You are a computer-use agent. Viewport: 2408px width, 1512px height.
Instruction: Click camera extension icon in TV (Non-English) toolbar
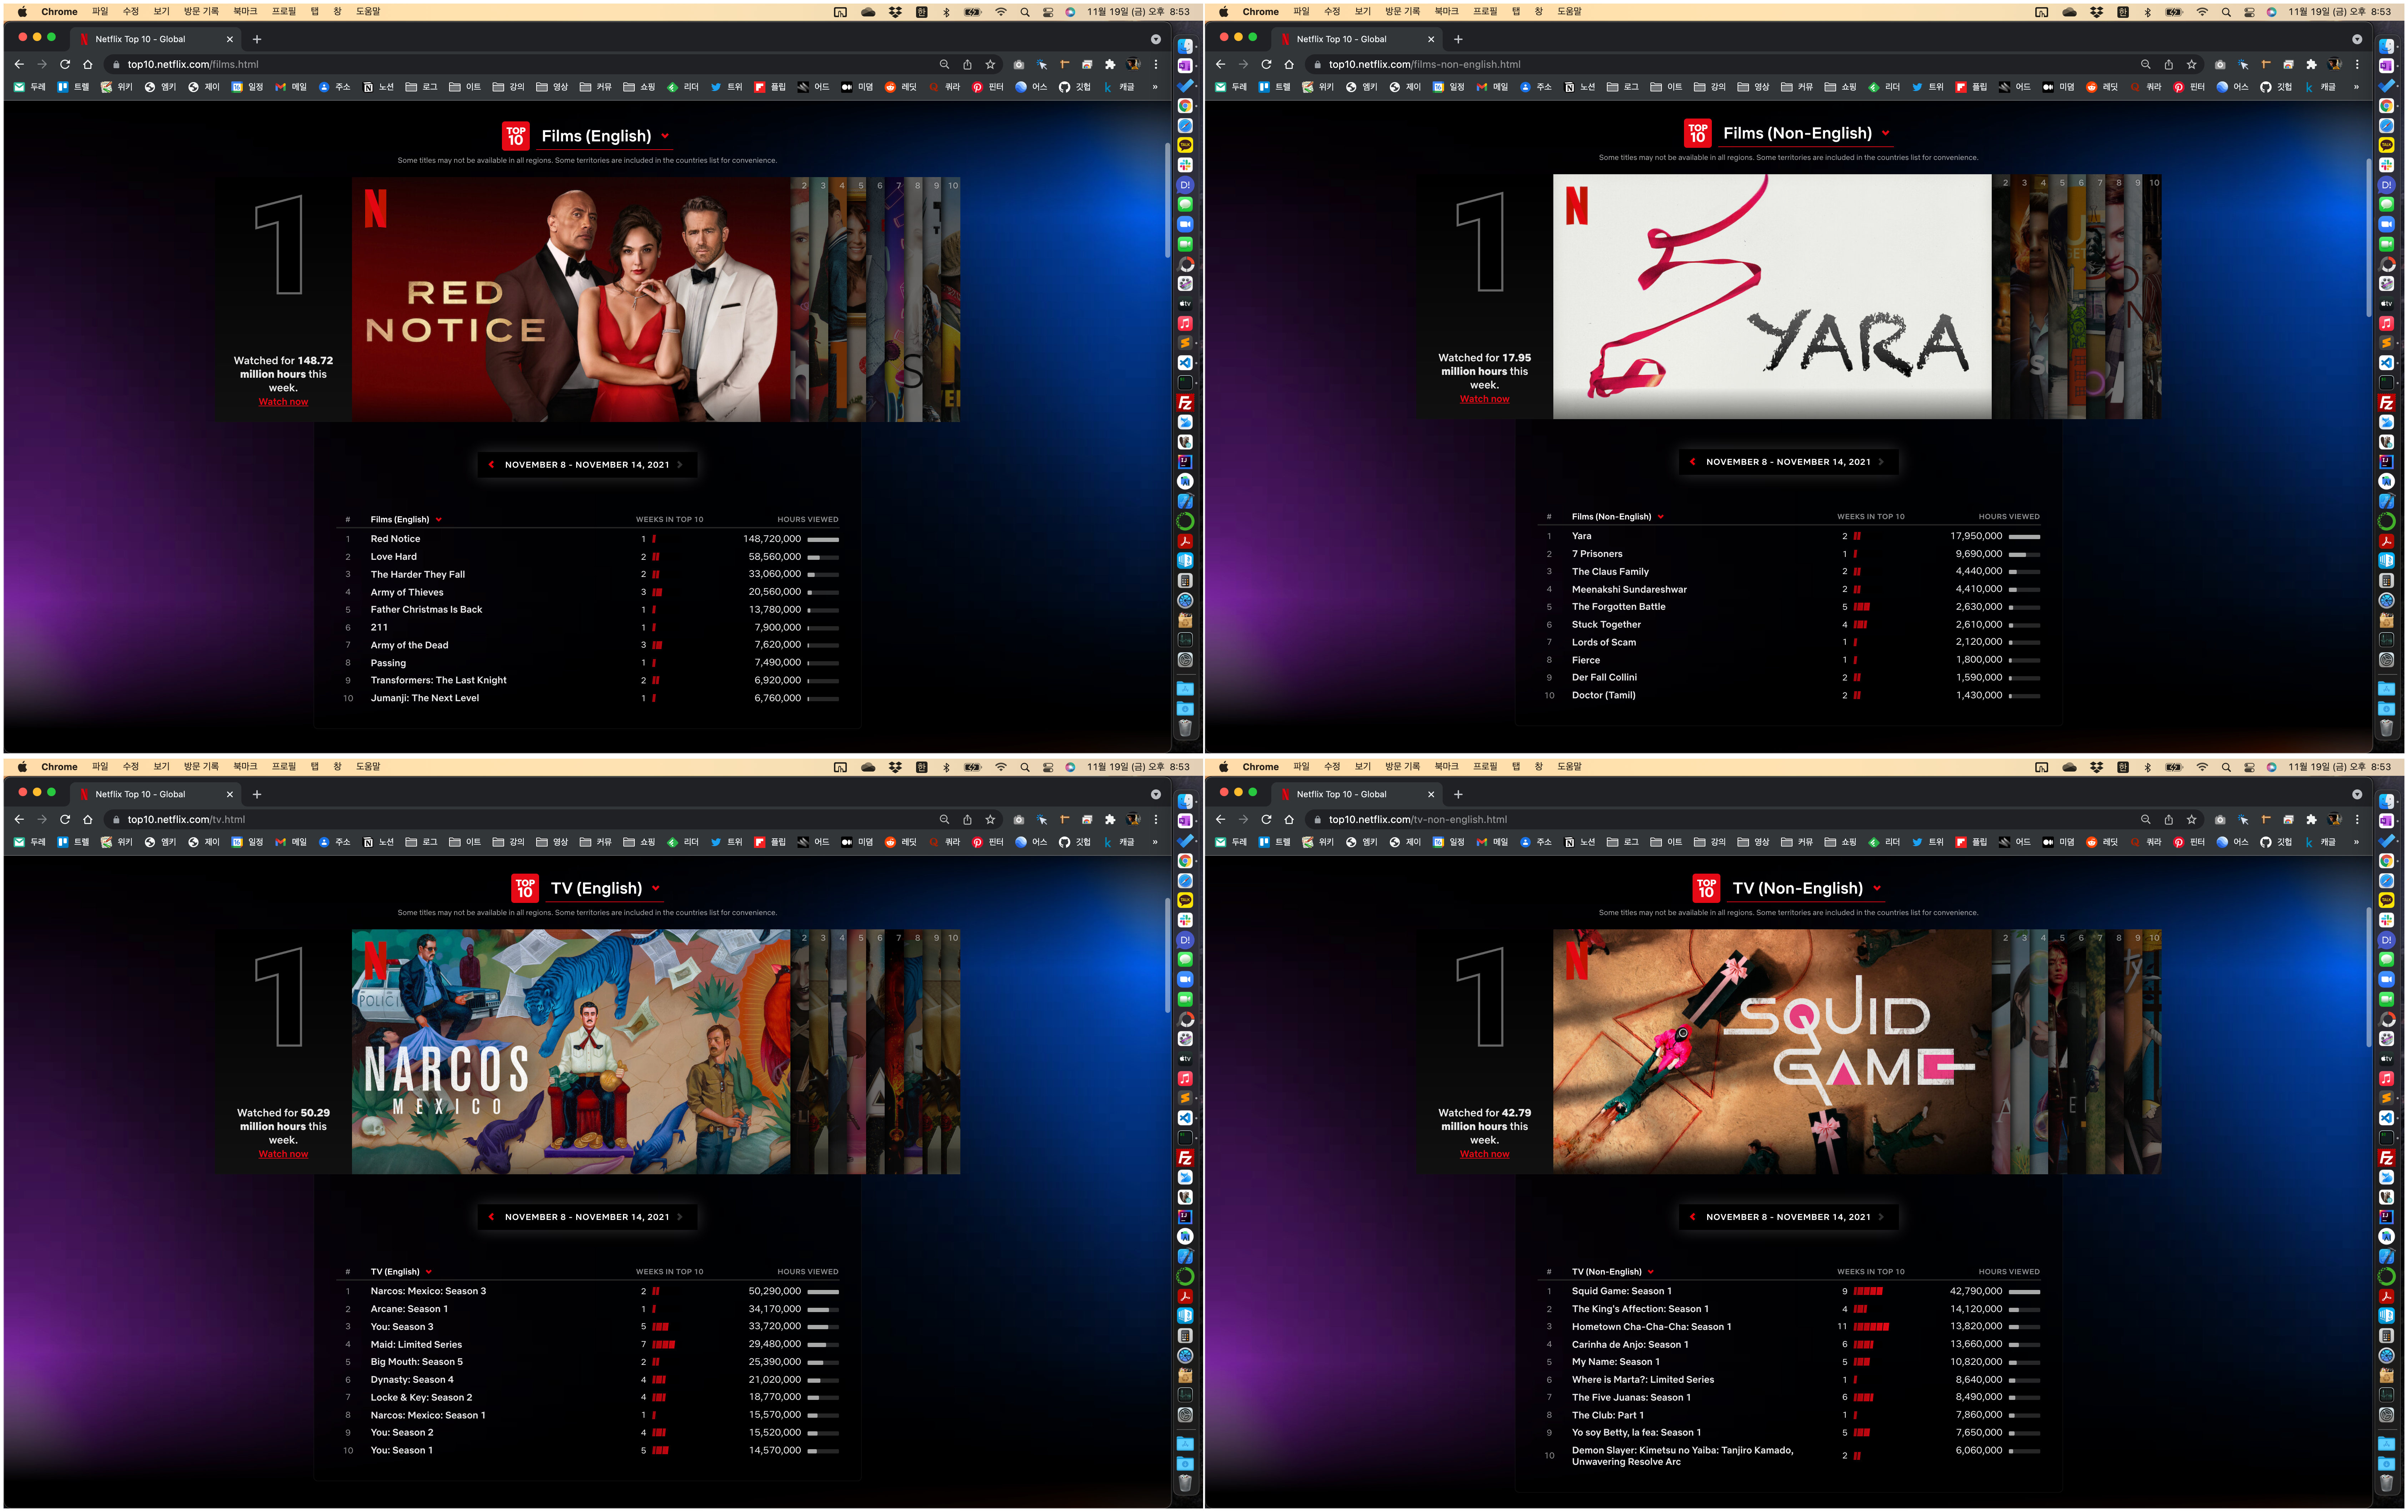2220,819
